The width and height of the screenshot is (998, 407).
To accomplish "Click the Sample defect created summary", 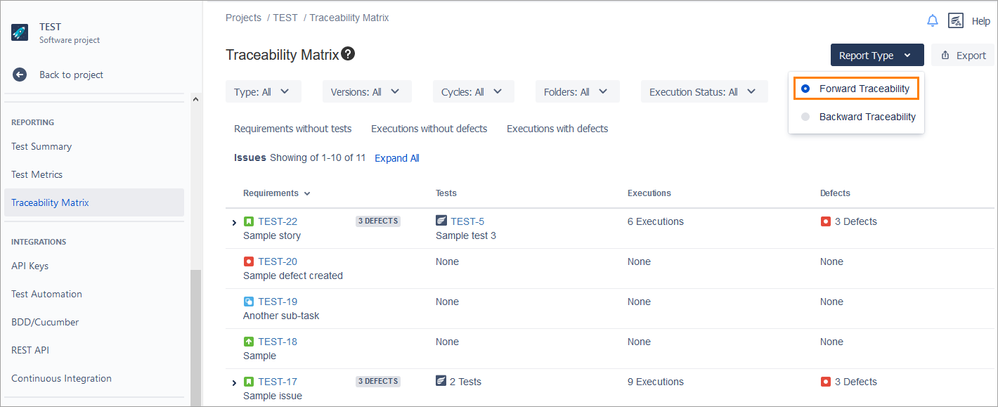I will coord(293,276).
